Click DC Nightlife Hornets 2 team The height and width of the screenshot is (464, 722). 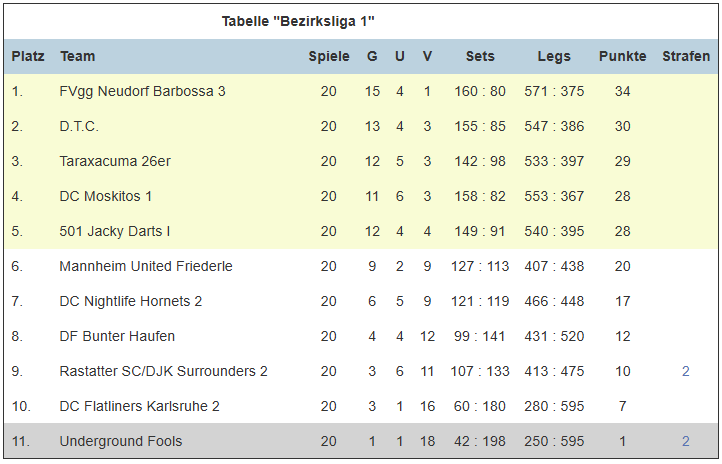click(x=131, y=301)
